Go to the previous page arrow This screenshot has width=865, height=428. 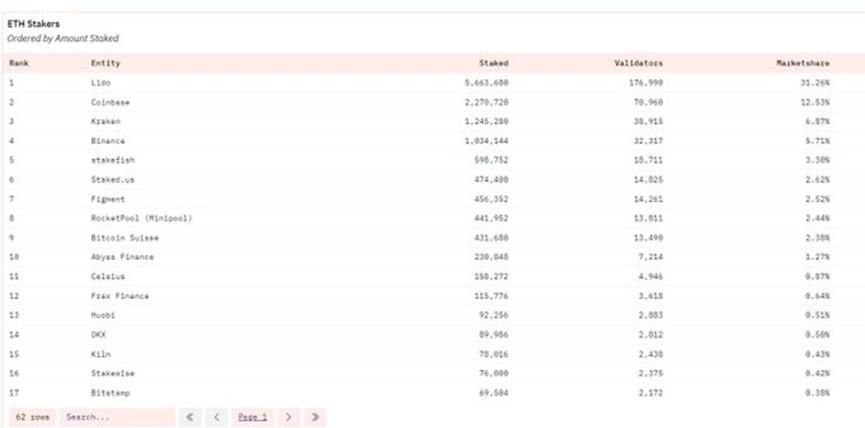[x=217, y=417]
